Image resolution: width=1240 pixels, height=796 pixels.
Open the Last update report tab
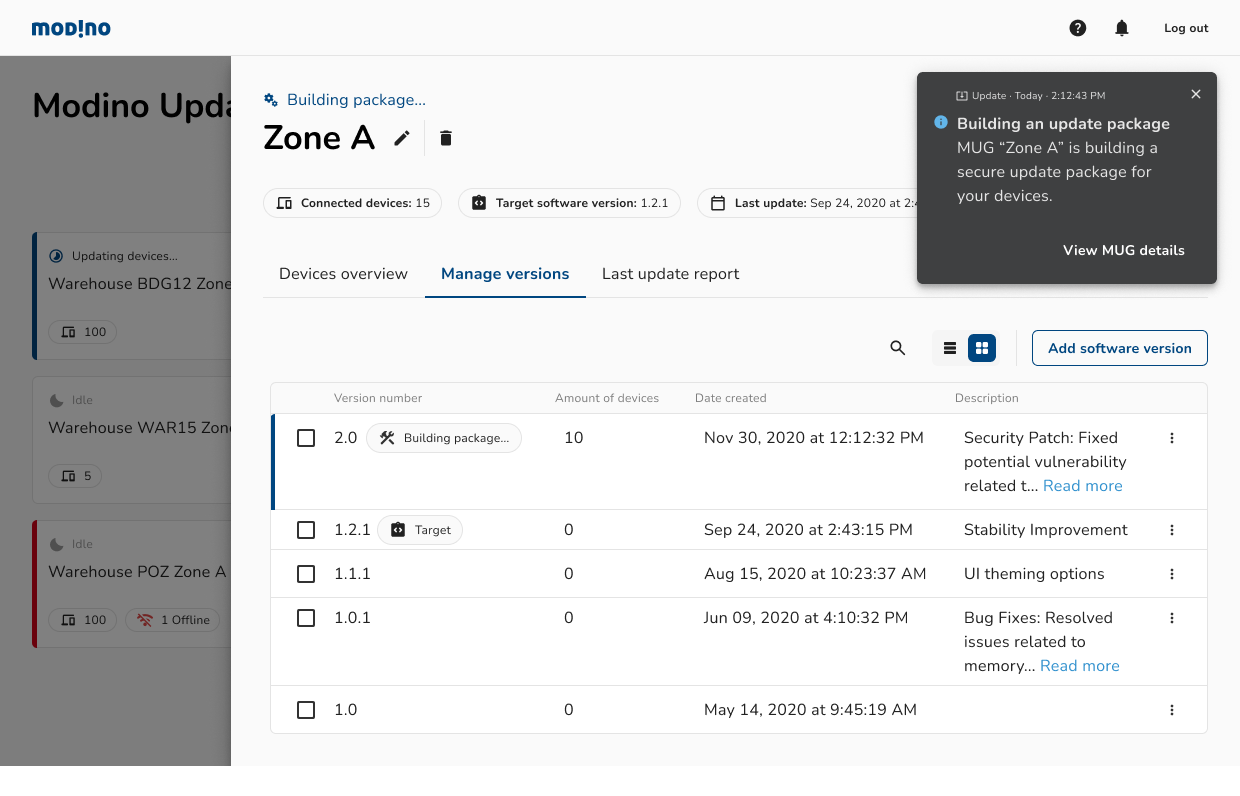[x=670, y=274]
